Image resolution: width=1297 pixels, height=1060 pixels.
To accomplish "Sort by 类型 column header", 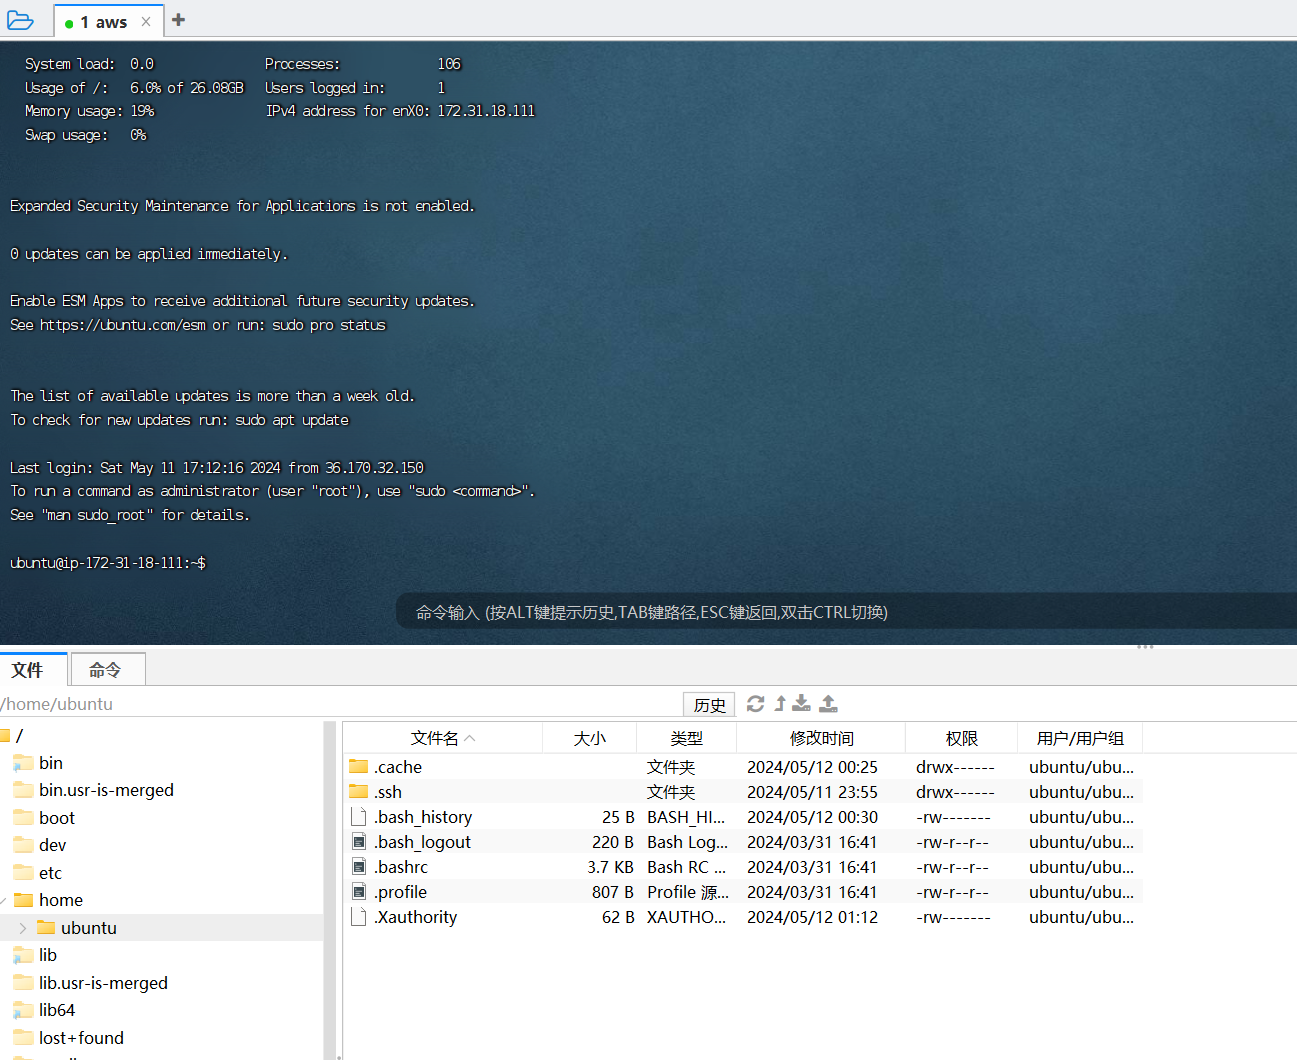I will 687,738.
